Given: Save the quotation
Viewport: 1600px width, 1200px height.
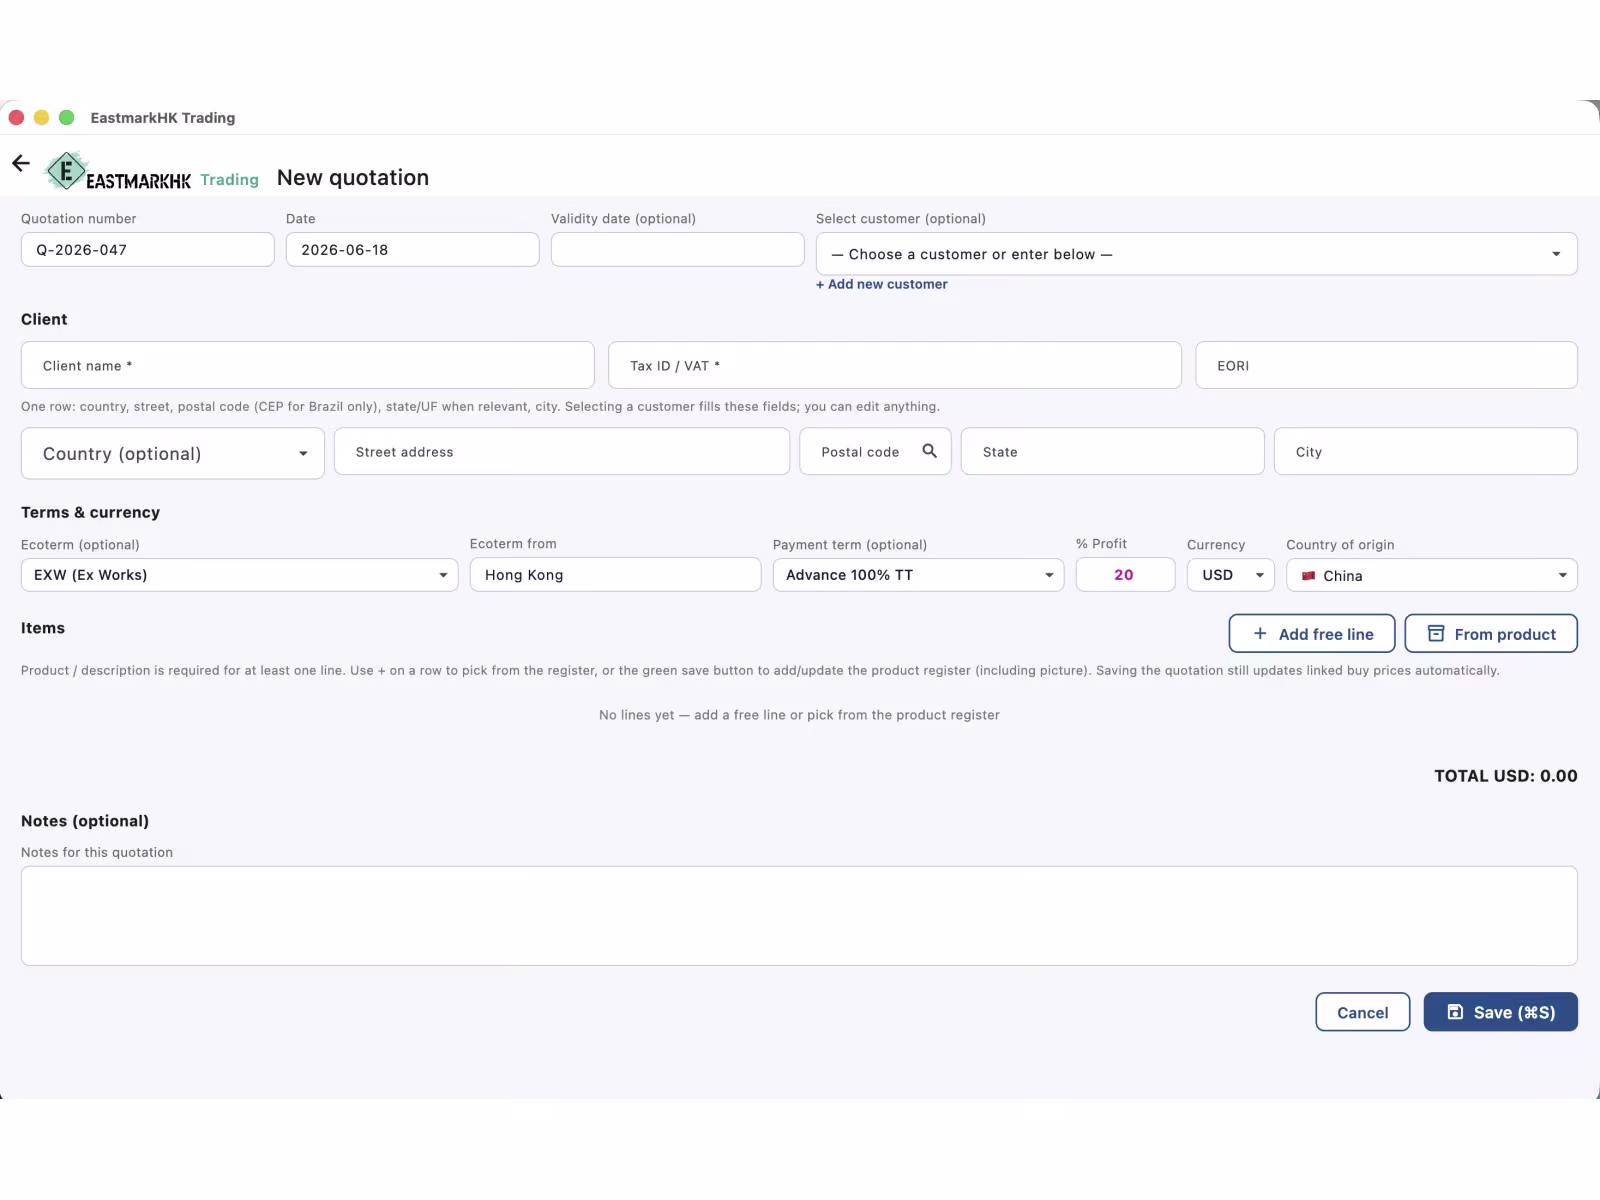Looking at the screenshot, I should [x=1500, y=1012].
